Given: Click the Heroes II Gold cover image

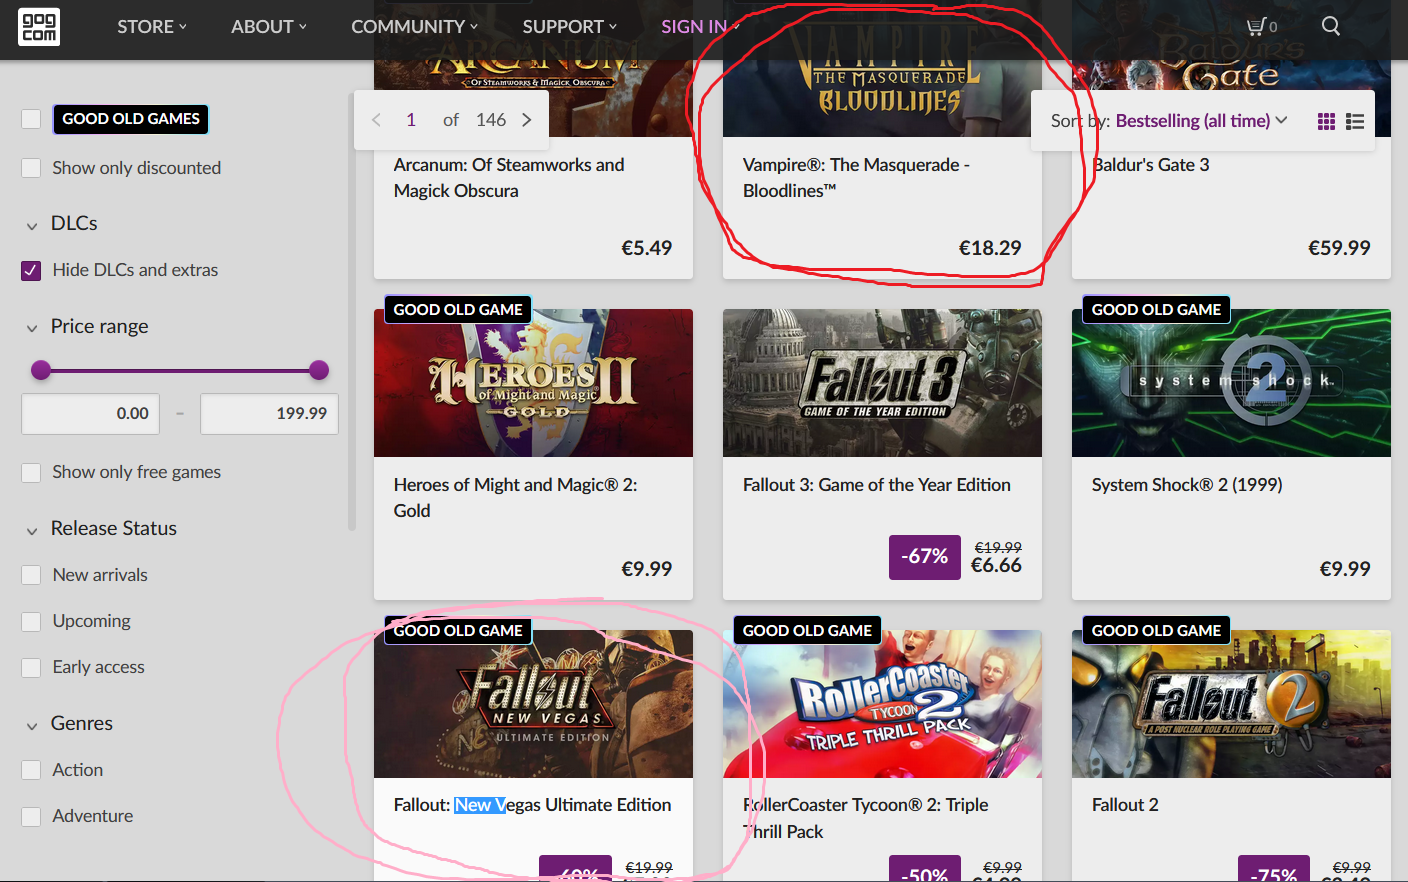Looking at the screenshot, I should click(x=533, y=383).
